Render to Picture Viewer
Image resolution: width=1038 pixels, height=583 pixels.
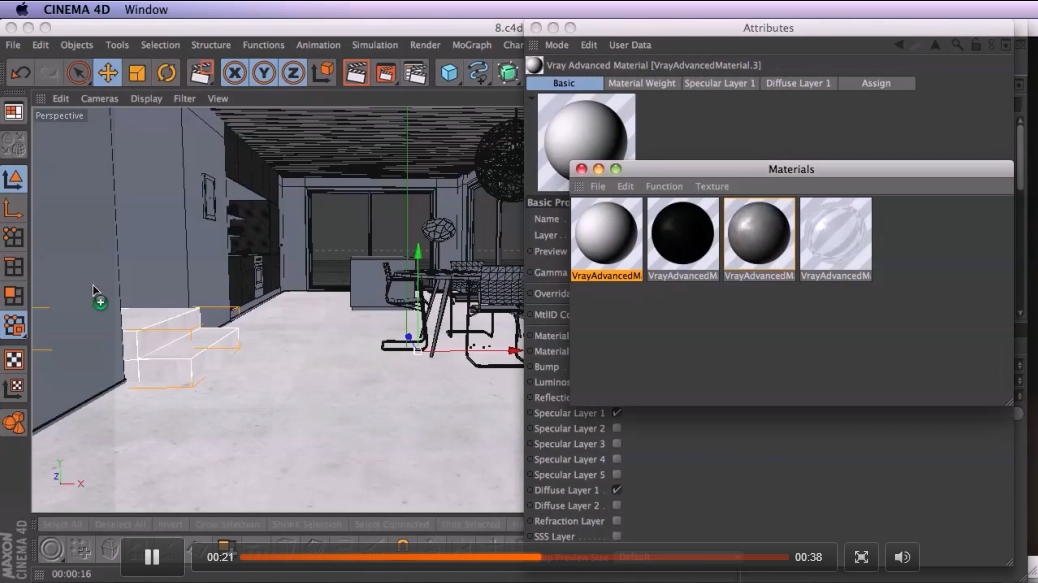point(385,73)
